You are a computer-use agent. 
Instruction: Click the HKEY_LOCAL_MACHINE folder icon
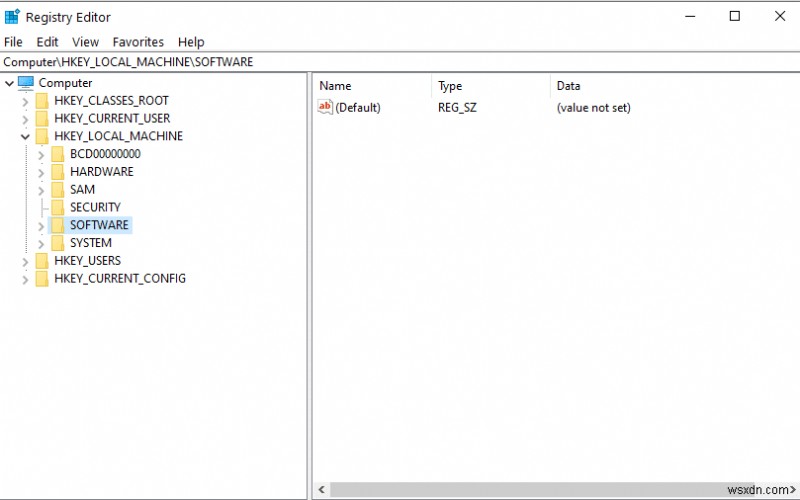coord(42,137)
